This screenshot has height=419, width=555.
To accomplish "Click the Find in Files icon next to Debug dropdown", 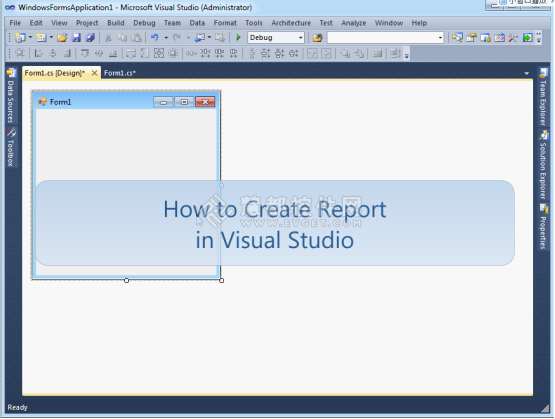I will click(317, 38).
